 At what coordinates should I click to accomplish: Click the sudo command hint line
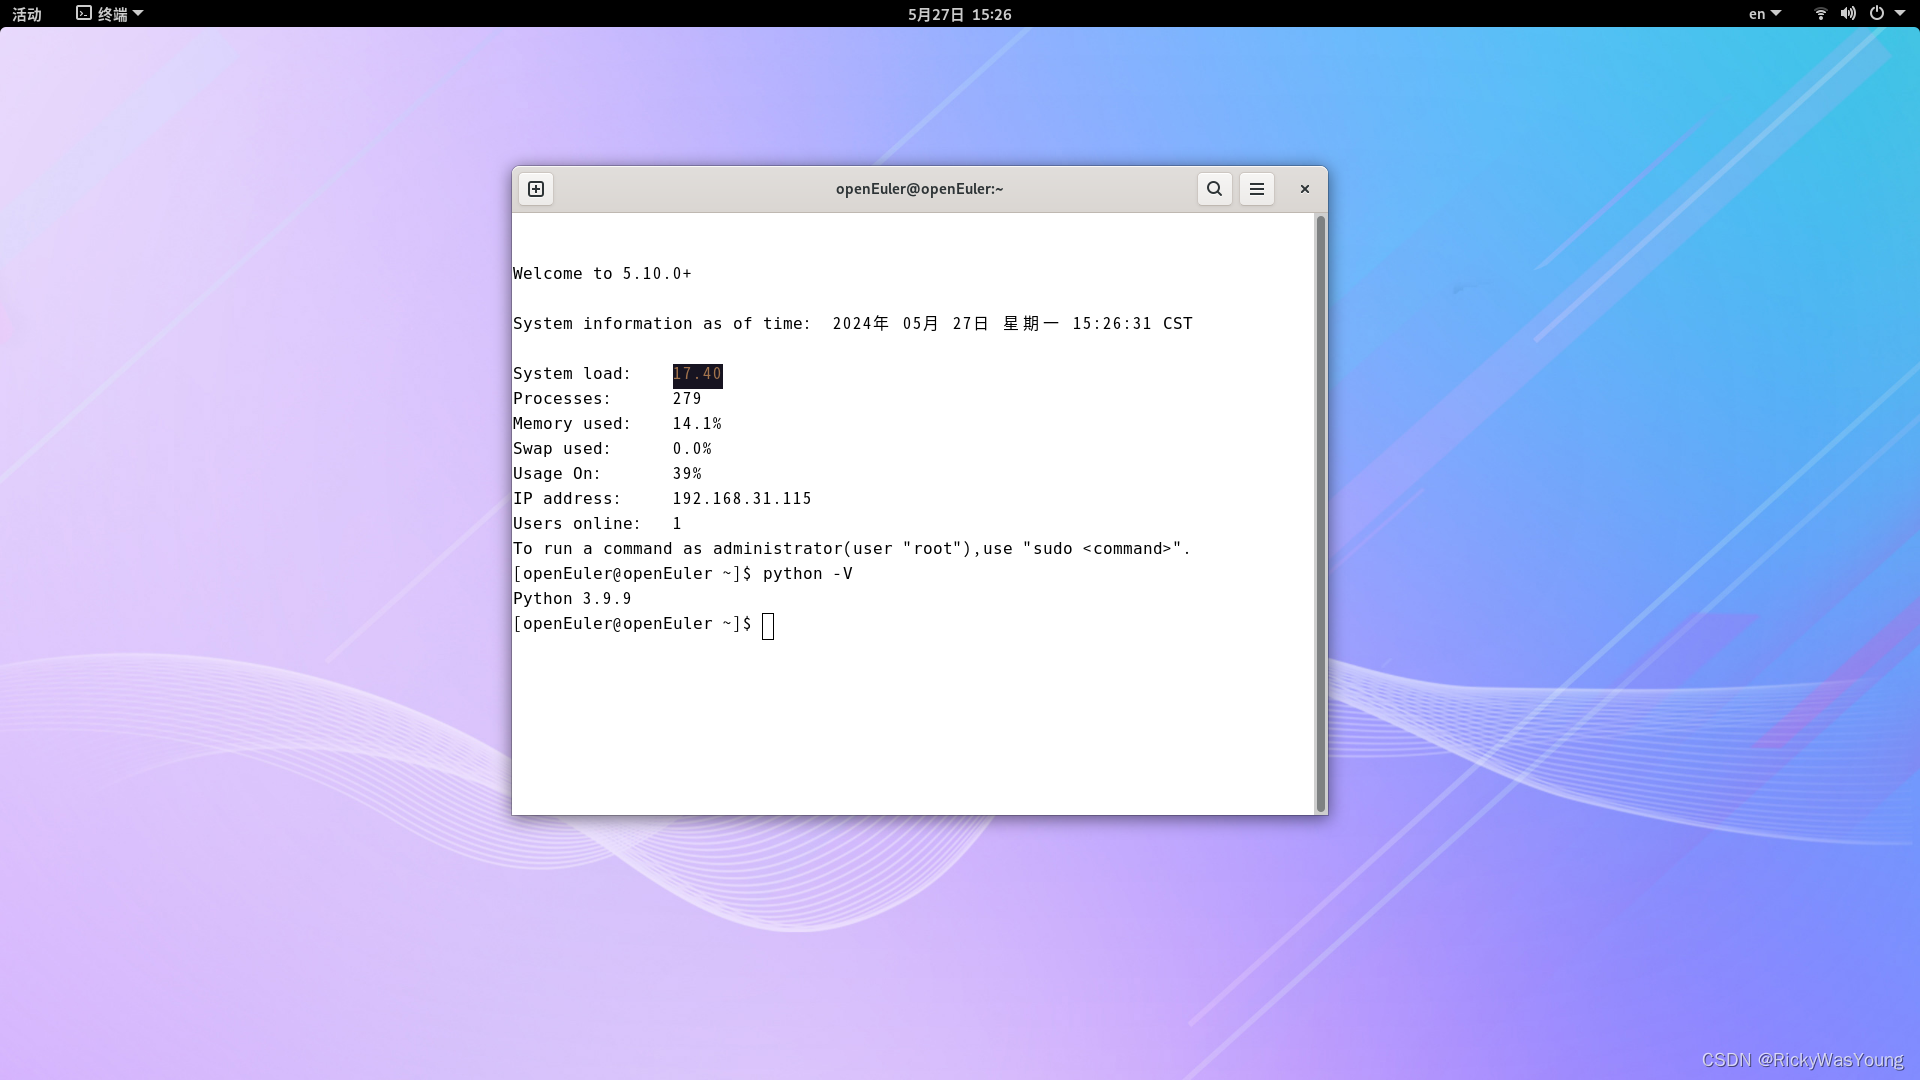852,549
